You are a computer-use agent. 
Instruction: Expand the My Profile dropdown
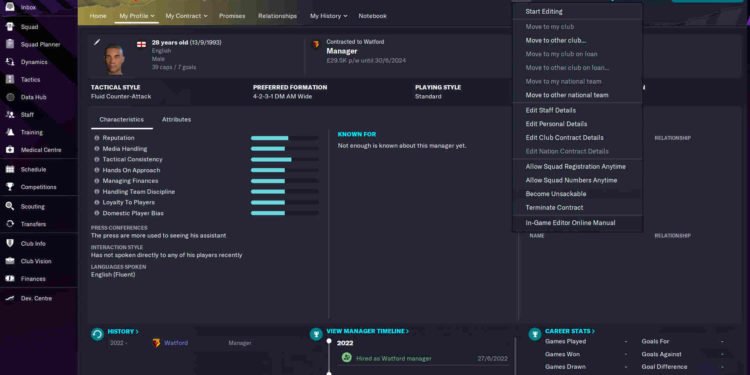coord(137,16)
